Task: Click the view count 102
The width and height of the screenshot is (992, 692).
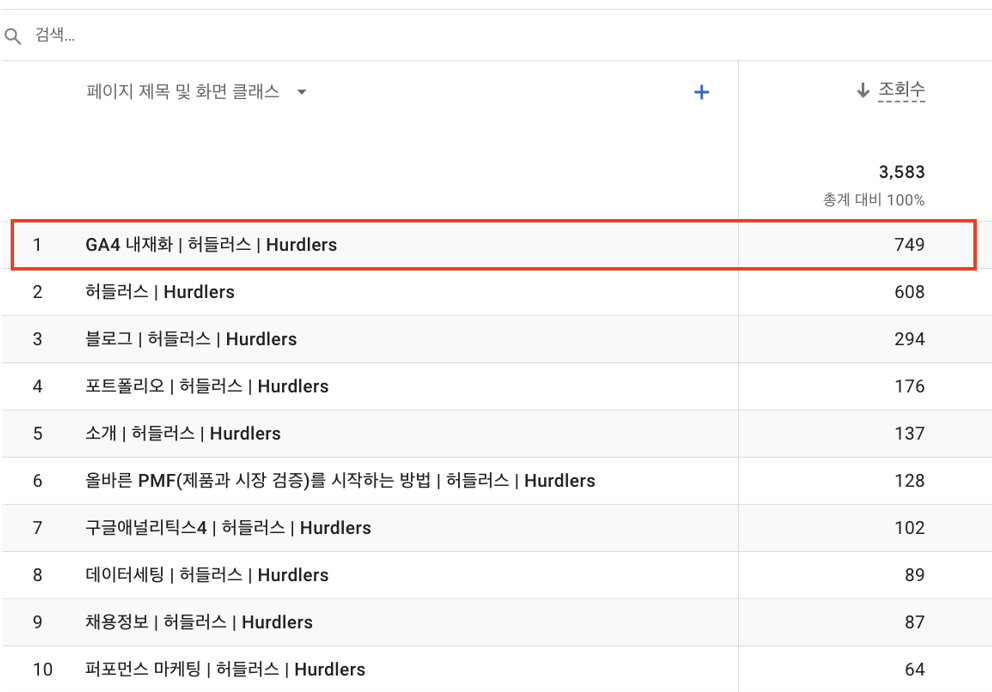Action: pos(909,528)
